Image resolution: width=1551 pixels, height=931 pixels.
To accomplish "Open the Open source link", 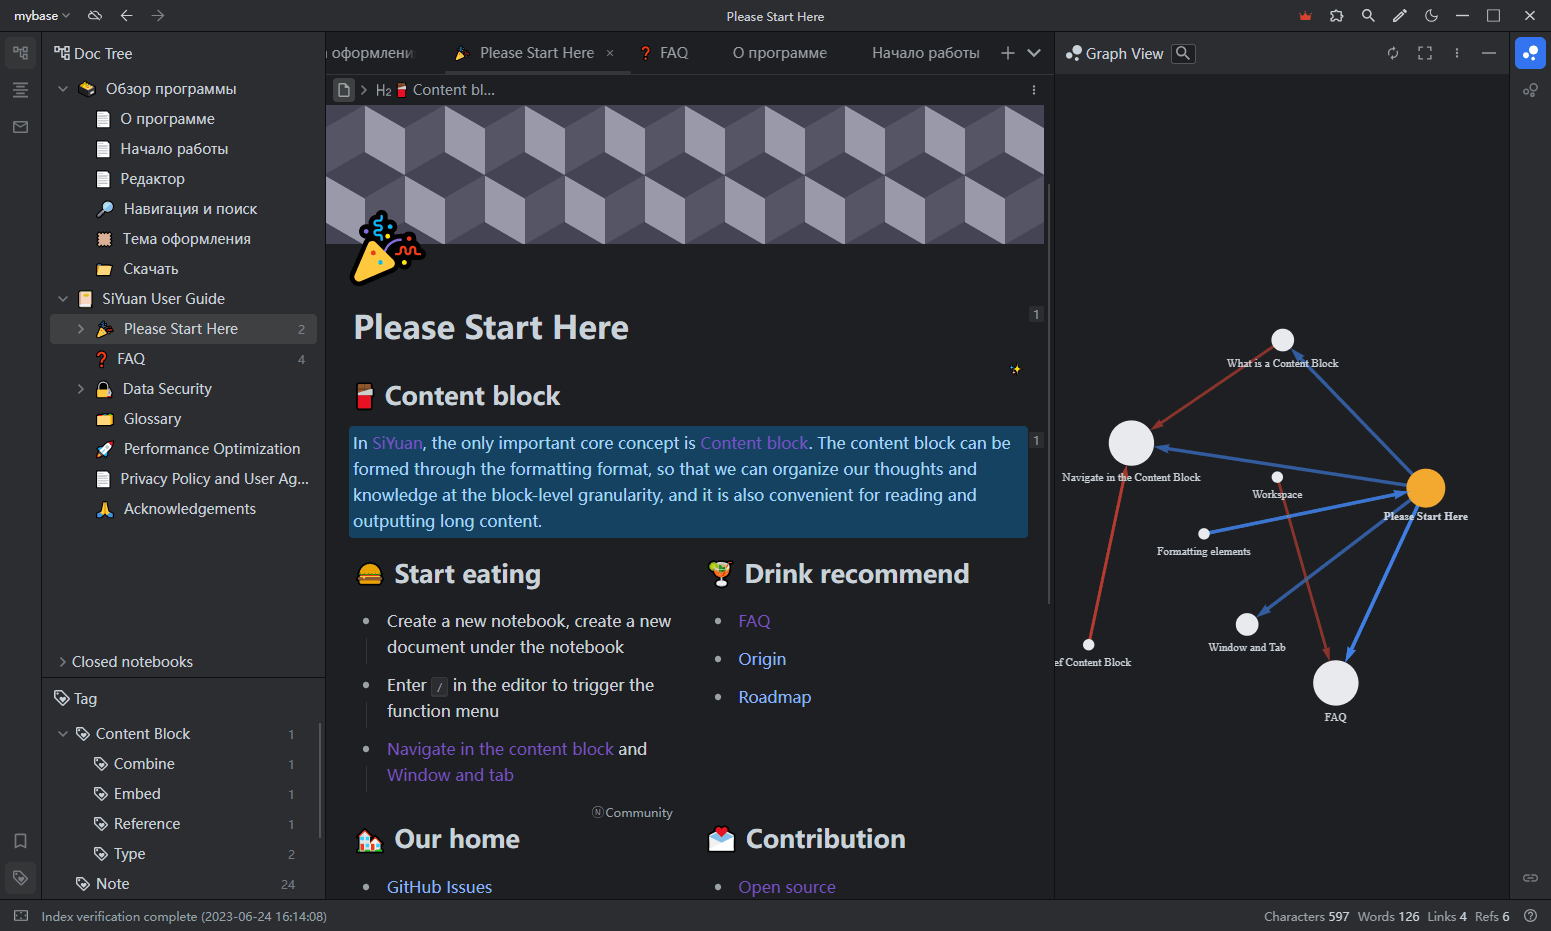I will tap(787, 887).
